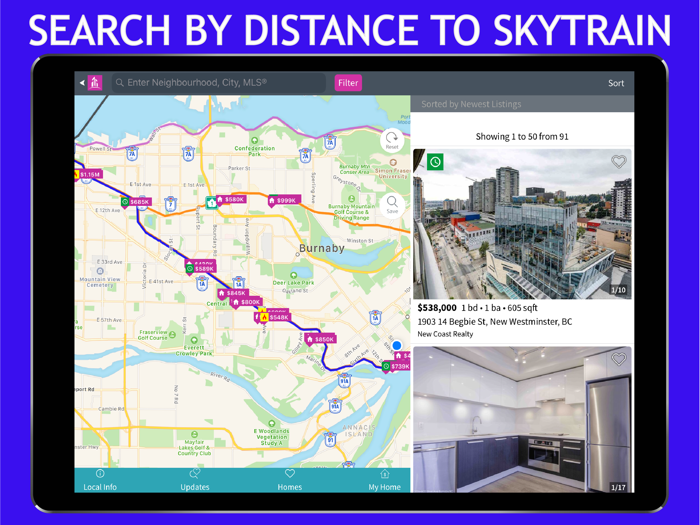This screenshot has height=525, width=700.
Task: Go to the Homes tab
Action: pyautogui.click(x=290, y=480)
